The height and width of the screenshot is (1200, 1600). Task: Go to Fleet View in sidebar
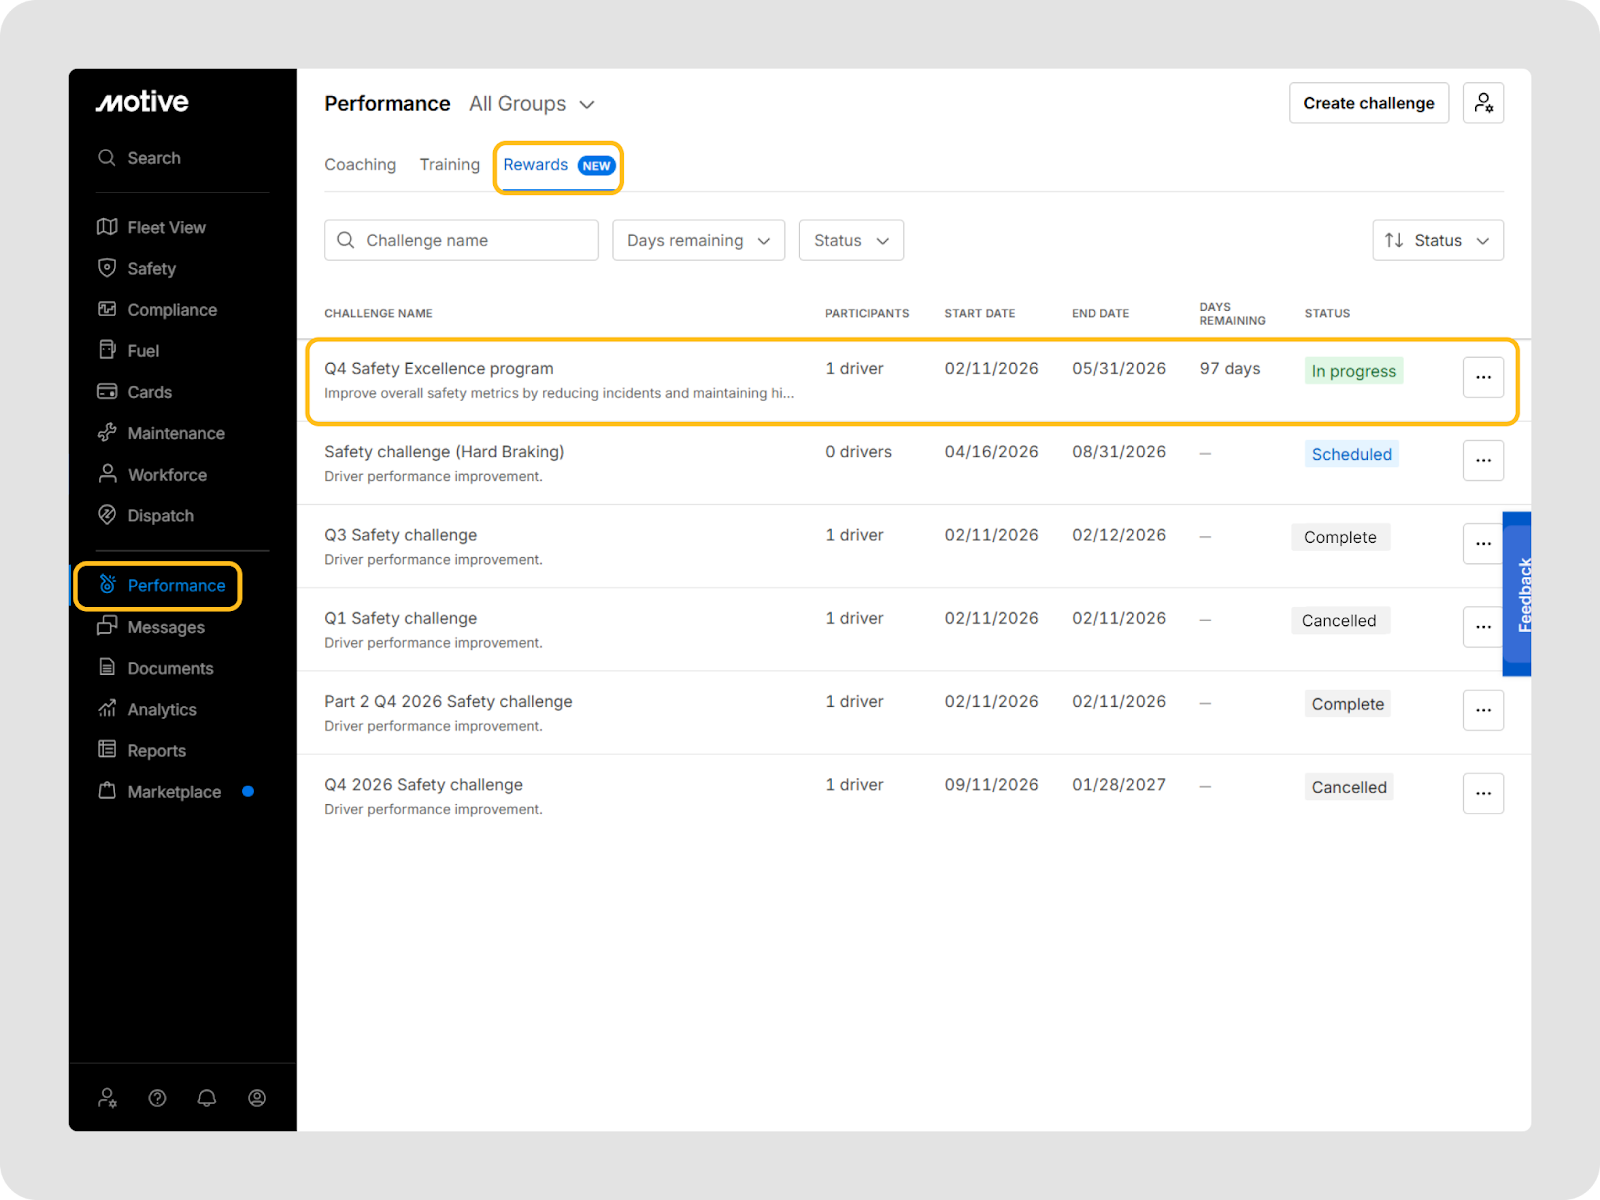point(166,227)
